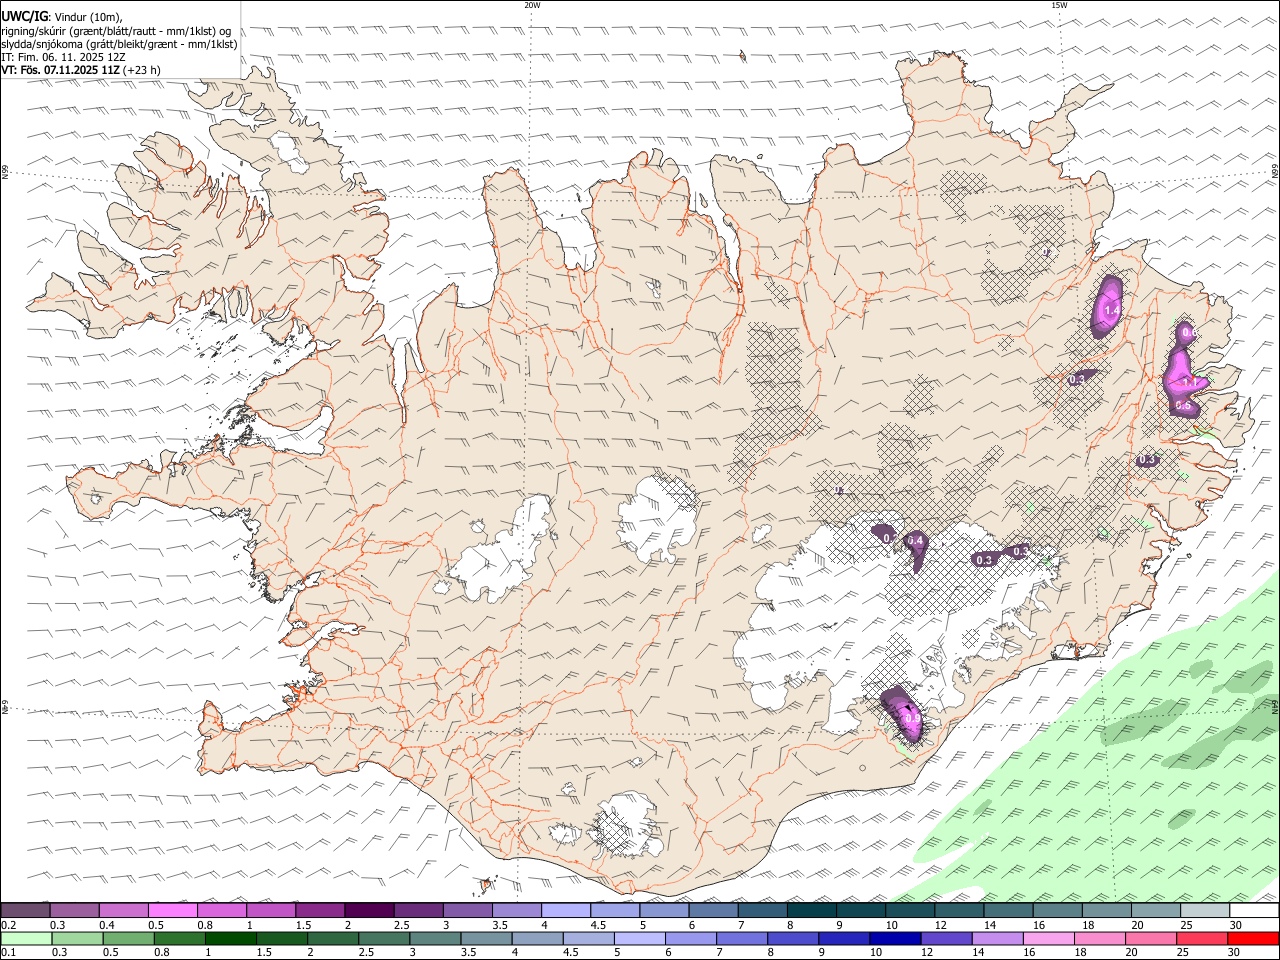Screen dimensions: 1280x960
Task: Click the 'IT: Fim. 06. 11. 2025 12Z' line
Action: point(63,57)
